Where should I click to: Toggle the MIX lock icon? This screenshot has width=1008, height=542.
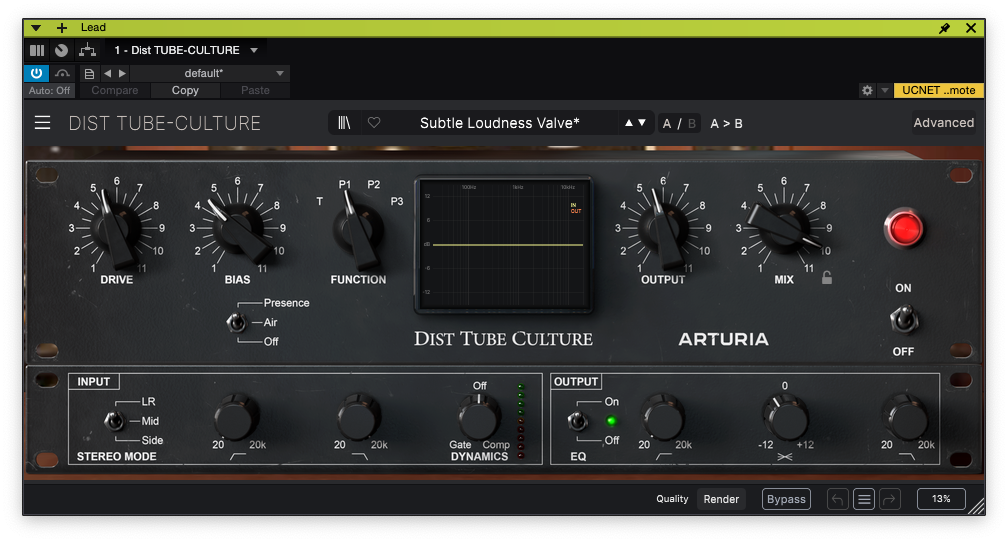coord(827,278)
